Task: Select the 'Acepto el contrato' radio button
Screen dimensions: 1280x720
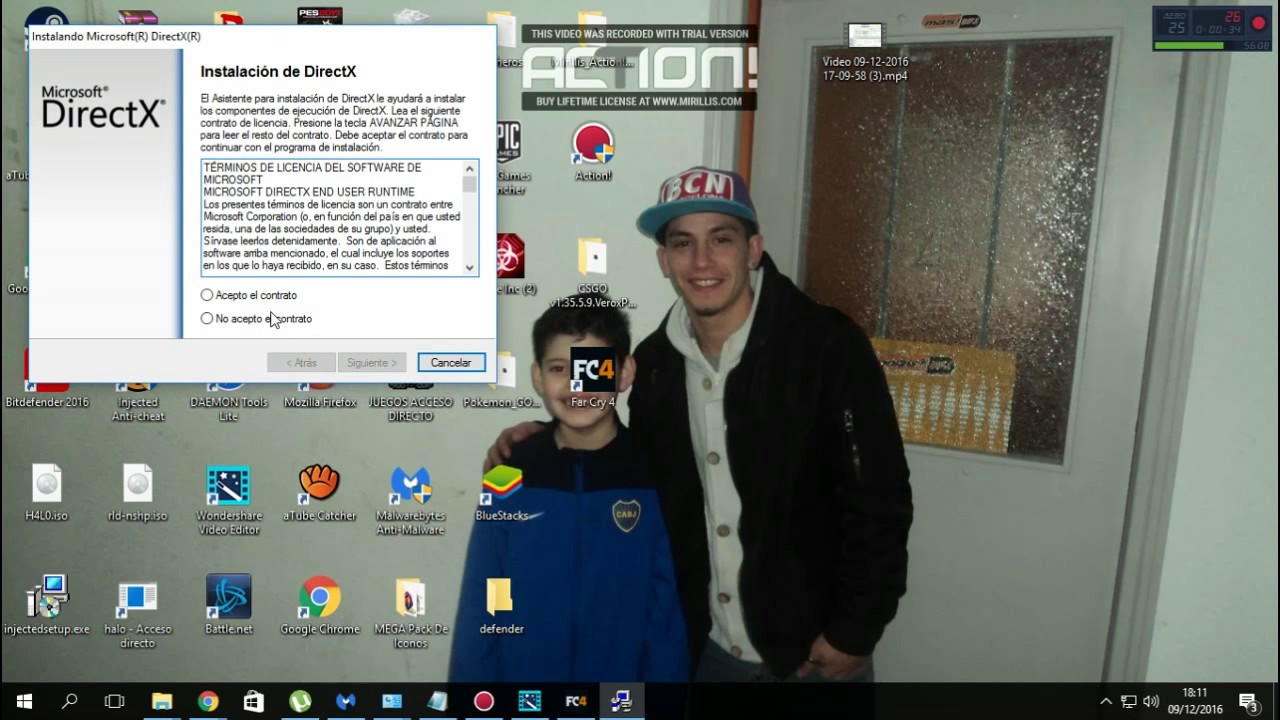Action: 207,295
